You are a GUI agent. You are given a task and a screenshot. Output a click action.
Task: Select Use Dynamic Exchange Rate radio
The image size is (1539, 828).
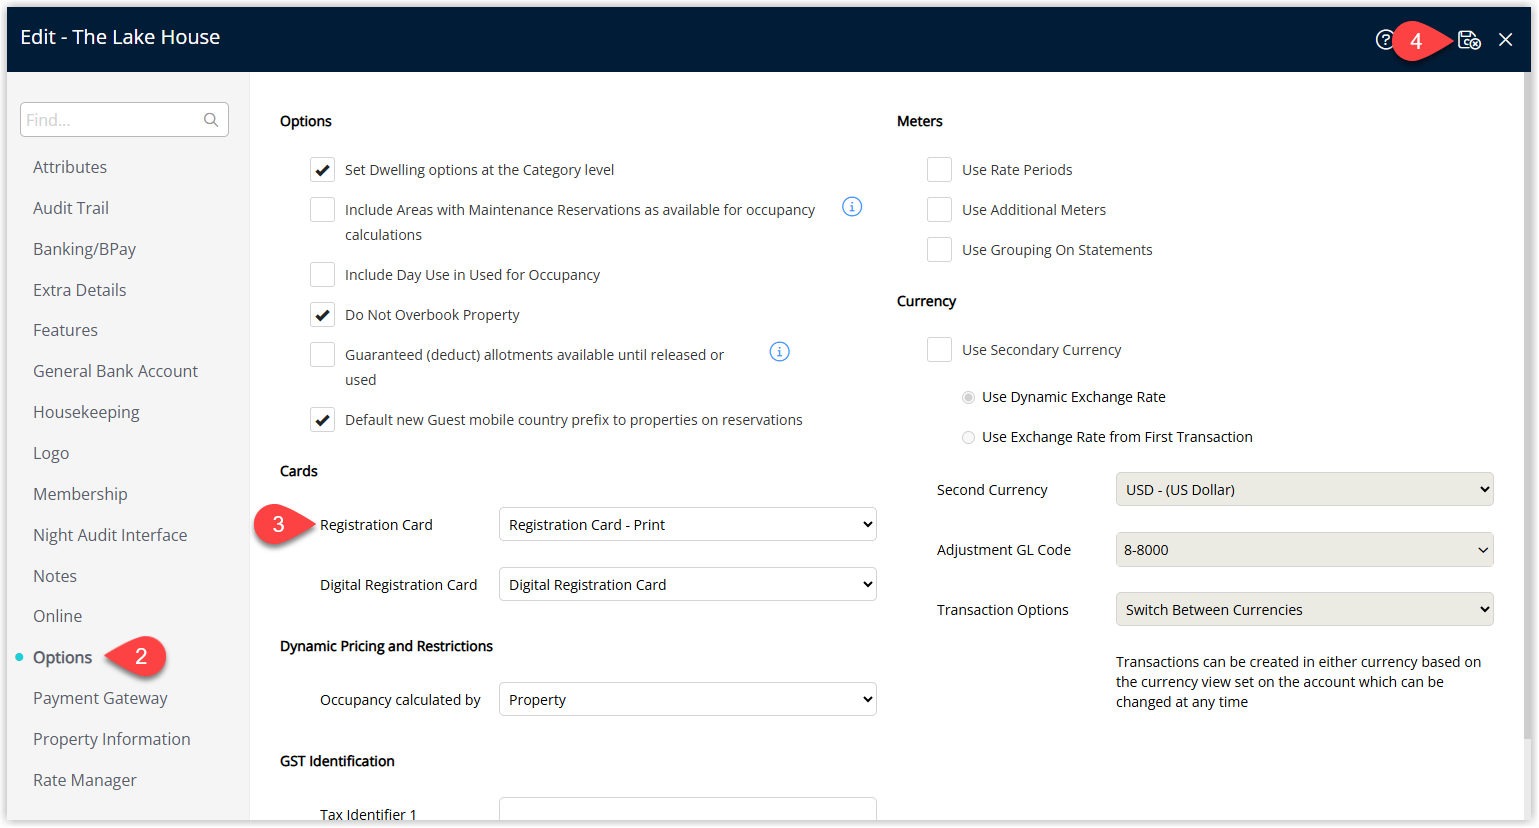(x=968, y=397)
